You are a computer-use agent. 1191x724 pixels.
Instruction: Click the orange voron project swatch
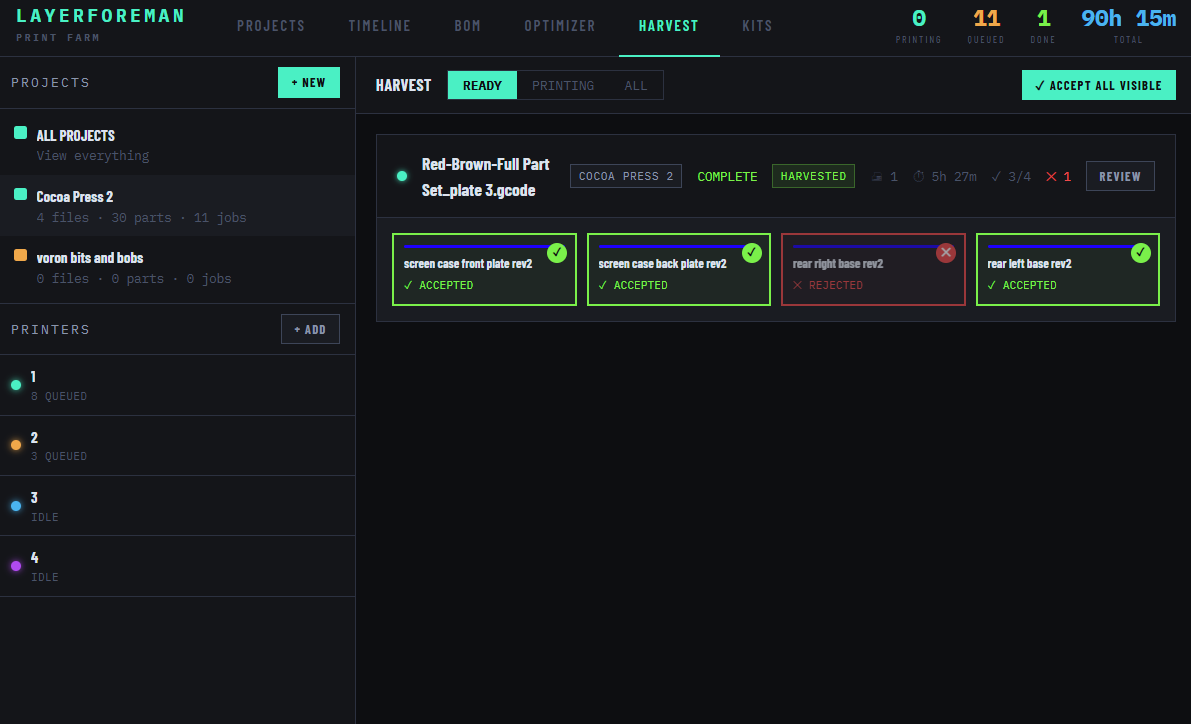21,255
